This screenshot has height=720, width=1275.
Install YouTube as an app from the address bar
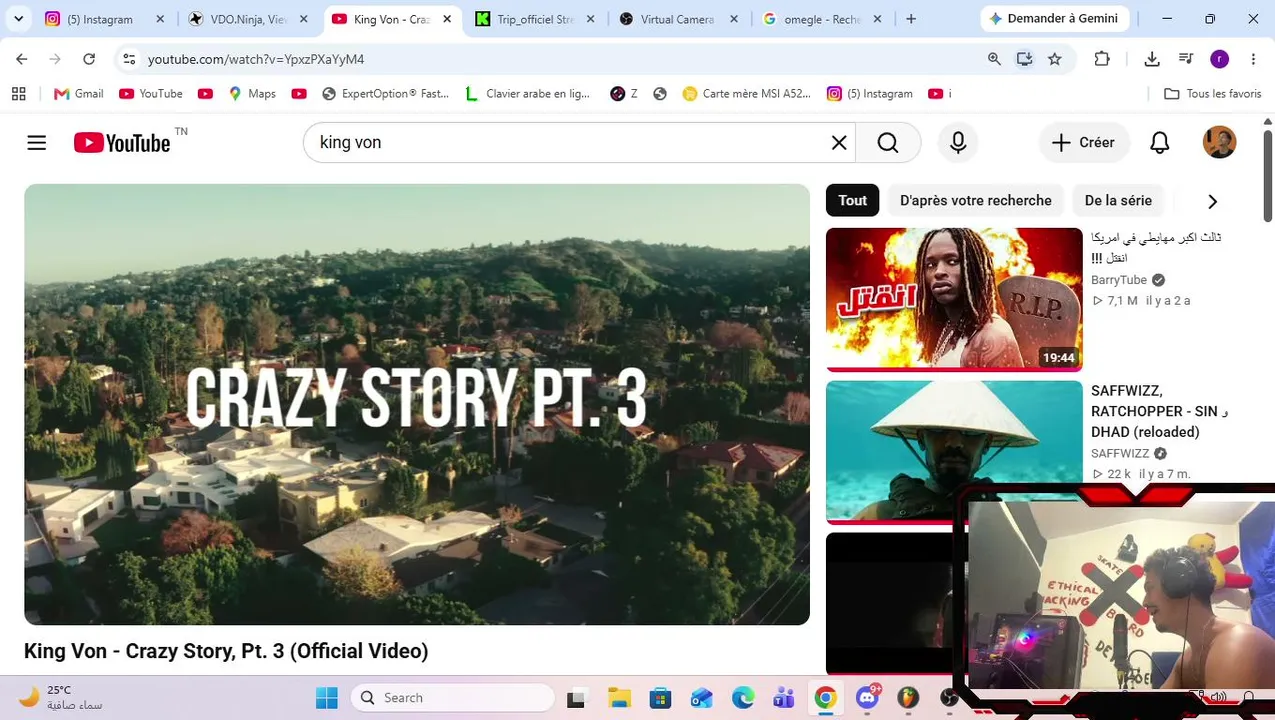[1024, 59]
